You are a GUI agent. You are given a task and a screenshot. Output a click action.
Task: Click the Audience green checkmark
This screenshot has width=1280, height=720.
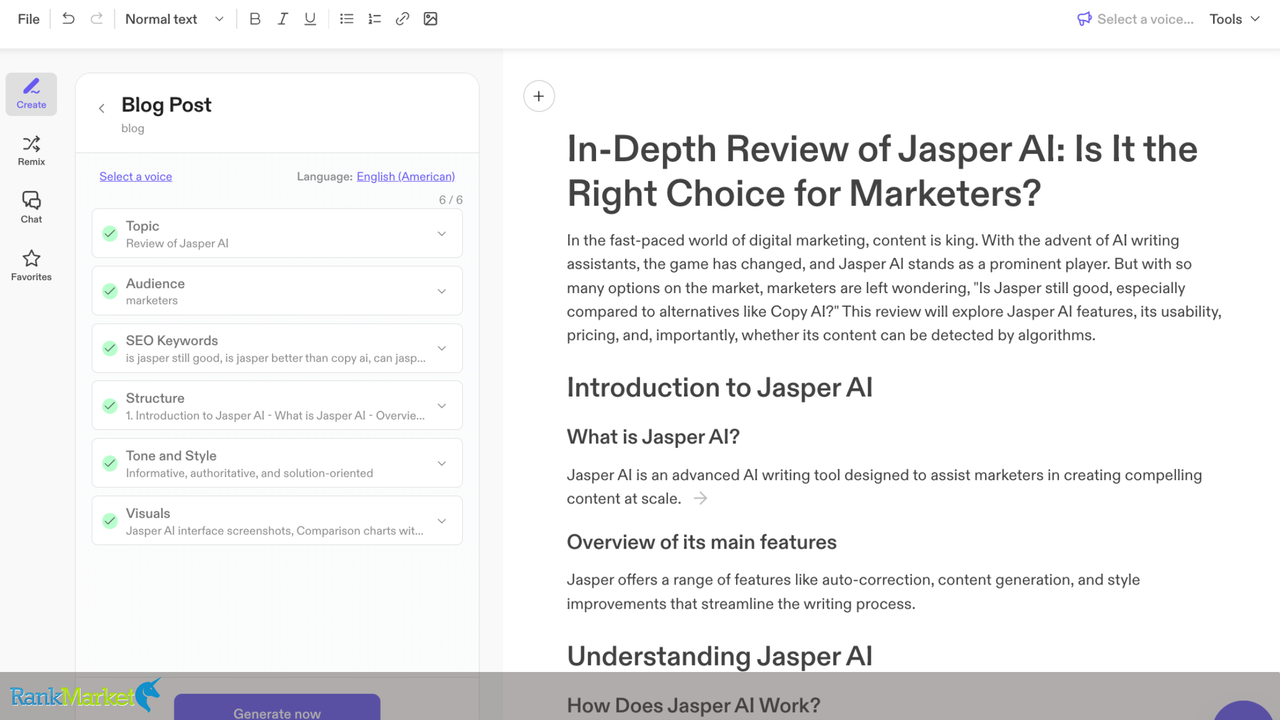point(110,291)
